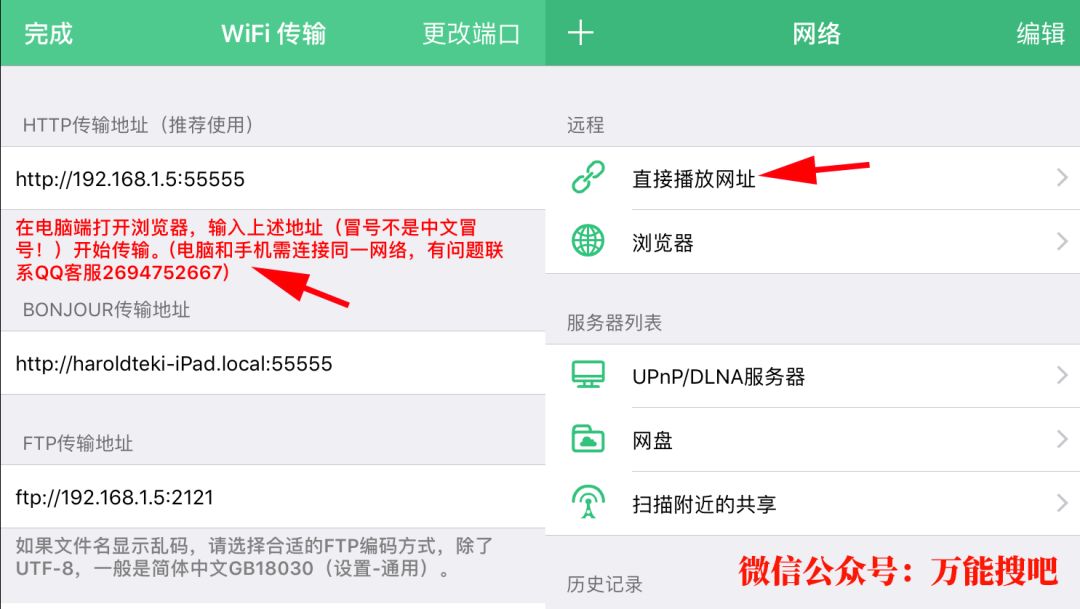Tap the antenna icon to scan nearby shares
The image size is (1080, 609).
pyautogui.click(x=588, y=502)
